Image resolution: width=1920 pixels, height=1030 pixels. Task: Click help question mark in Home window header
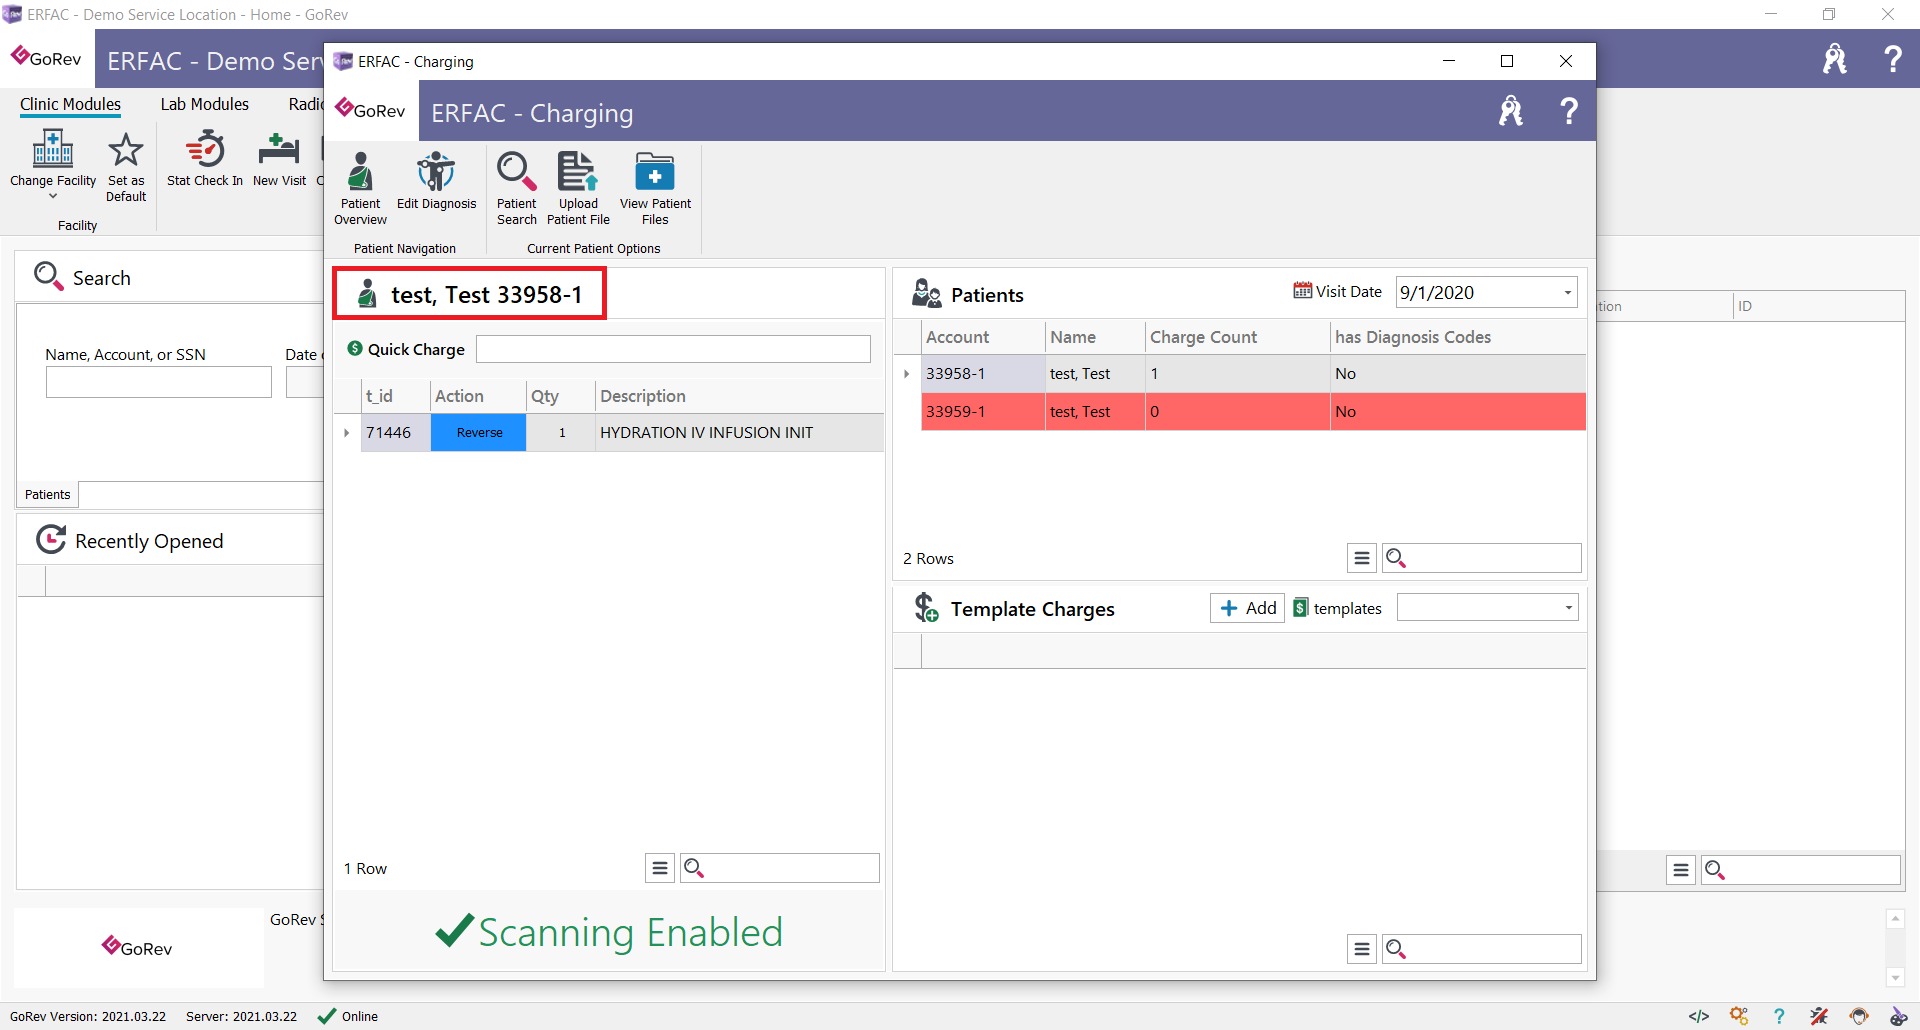click(1893, 59)
